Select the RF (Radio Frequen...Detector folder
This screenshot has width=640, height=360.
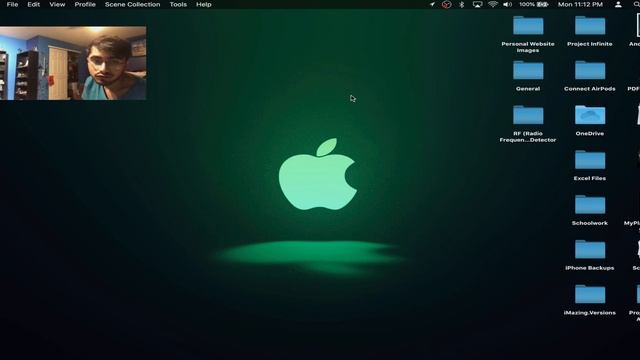528,124
